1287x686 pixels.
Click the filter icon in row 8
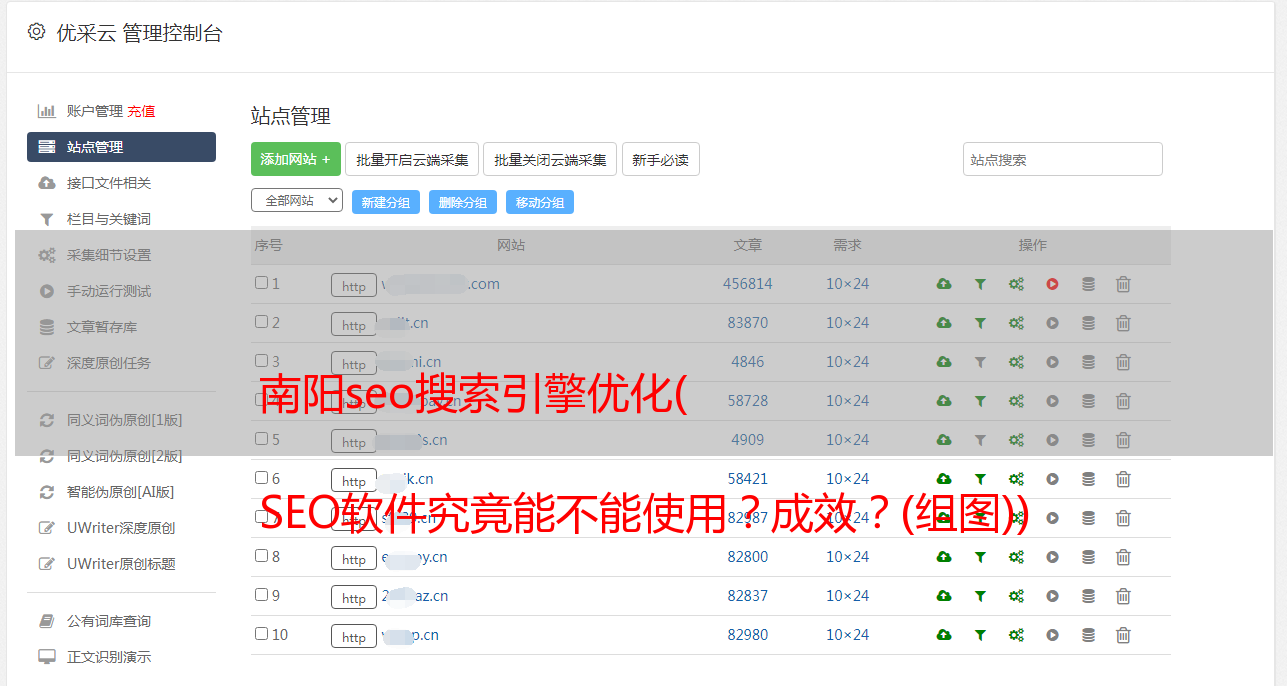[x=980, y=557]
